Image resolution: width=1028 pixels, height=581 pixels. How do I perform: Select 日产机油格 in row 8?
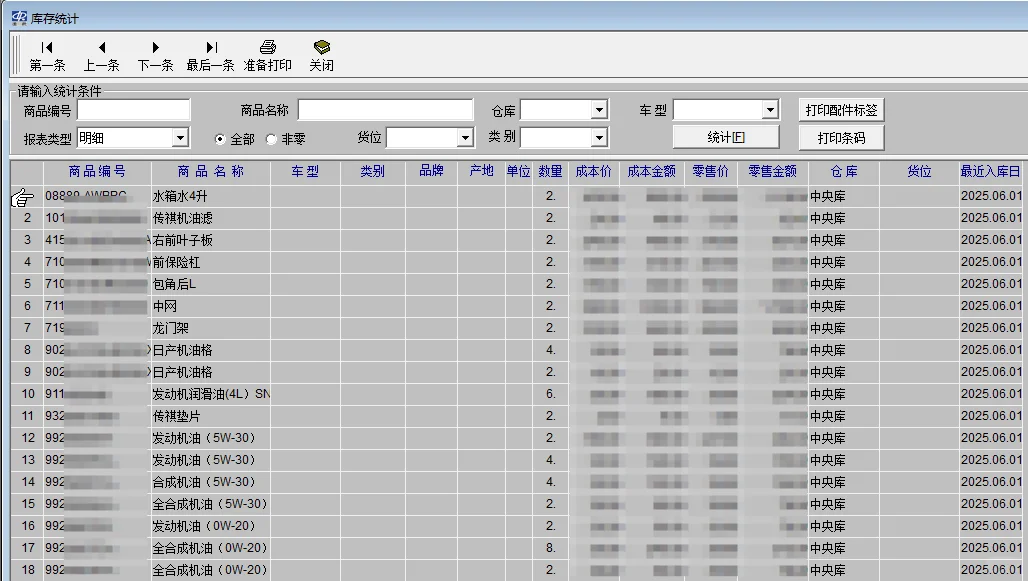(210, 350)
